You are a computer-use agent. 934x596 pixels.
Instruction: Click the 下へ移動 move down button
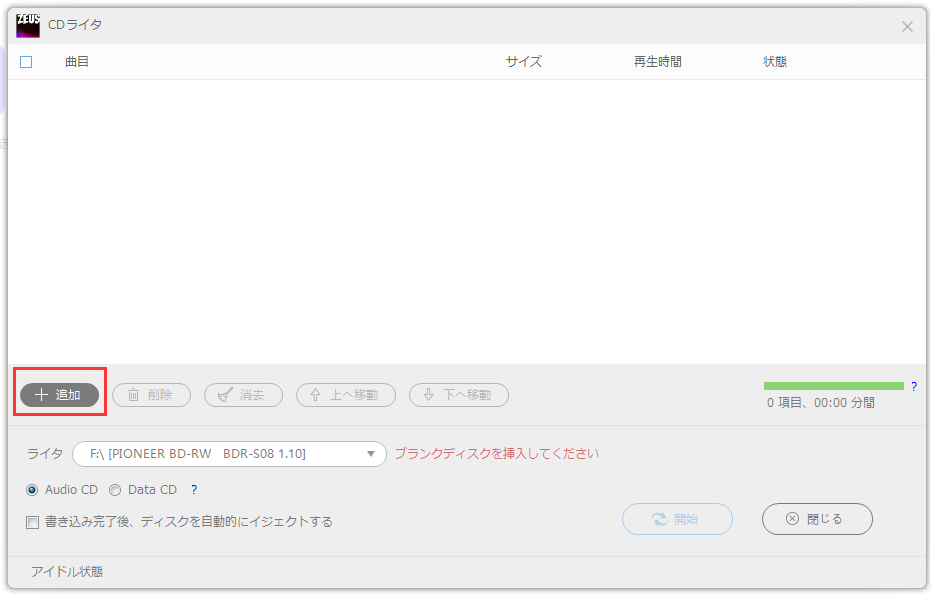point(459,395)
